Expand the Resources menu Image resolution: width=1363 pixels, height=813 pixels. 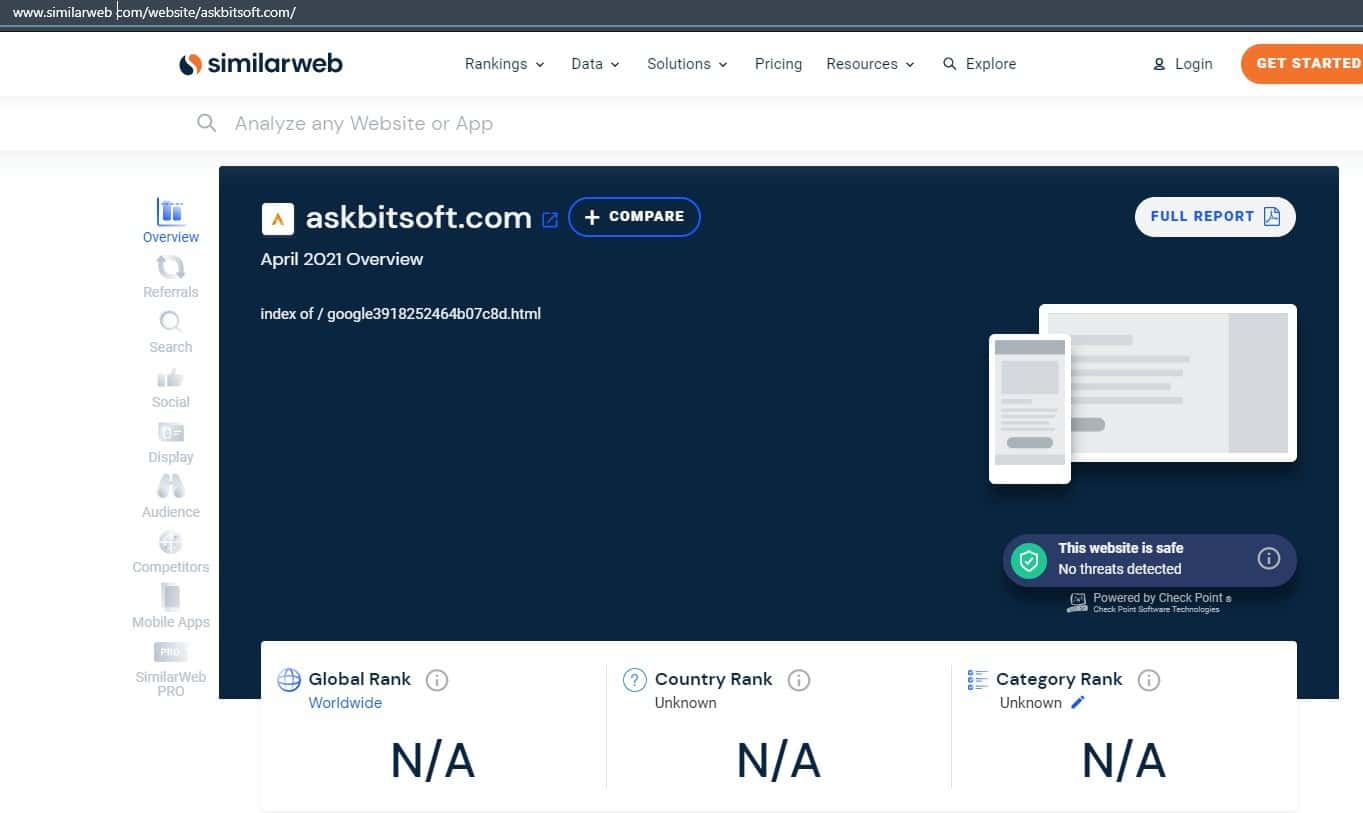pos(871,64)
